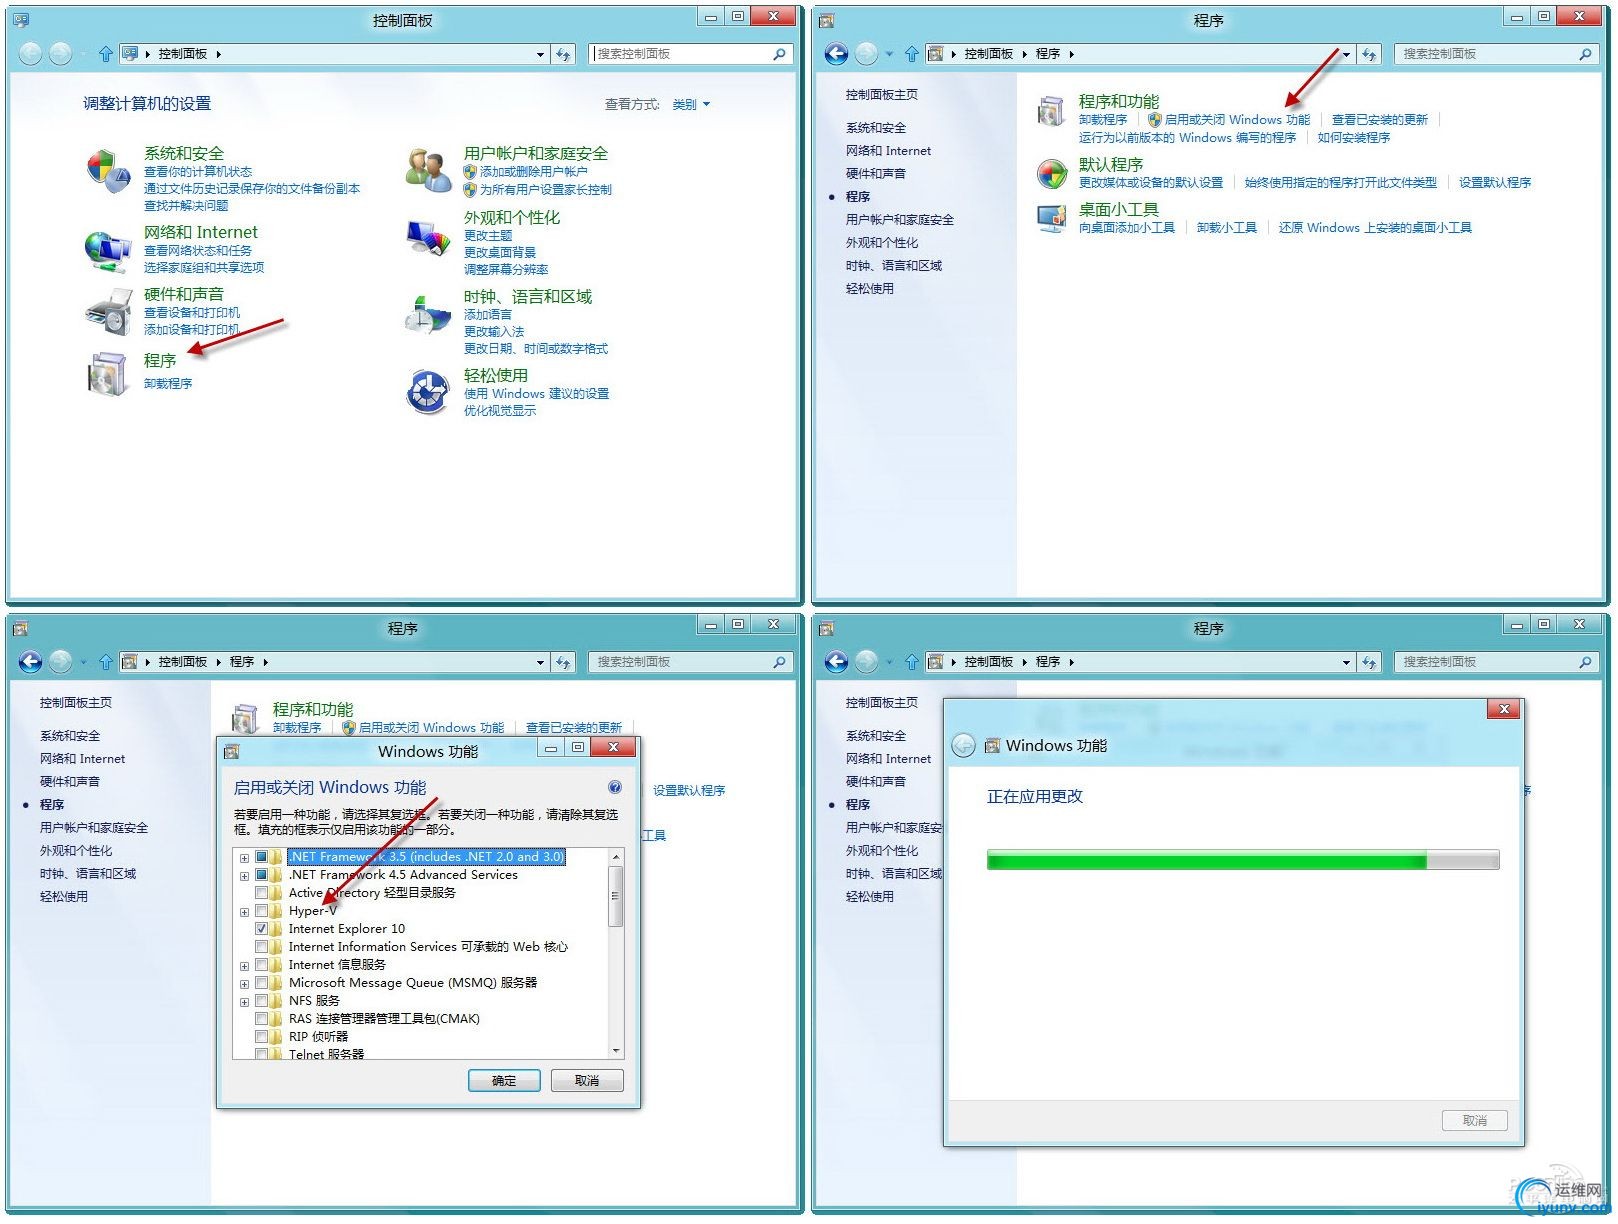This screenshot has height=1224, width=1618.
Task: Expand the Internet 信息服务 tree node
Action: coord(244,966)
